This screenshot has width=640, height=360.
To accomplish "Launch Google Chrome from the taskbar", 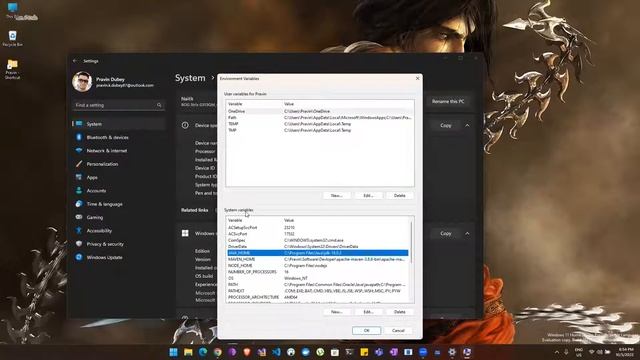I will coord(218,352).
